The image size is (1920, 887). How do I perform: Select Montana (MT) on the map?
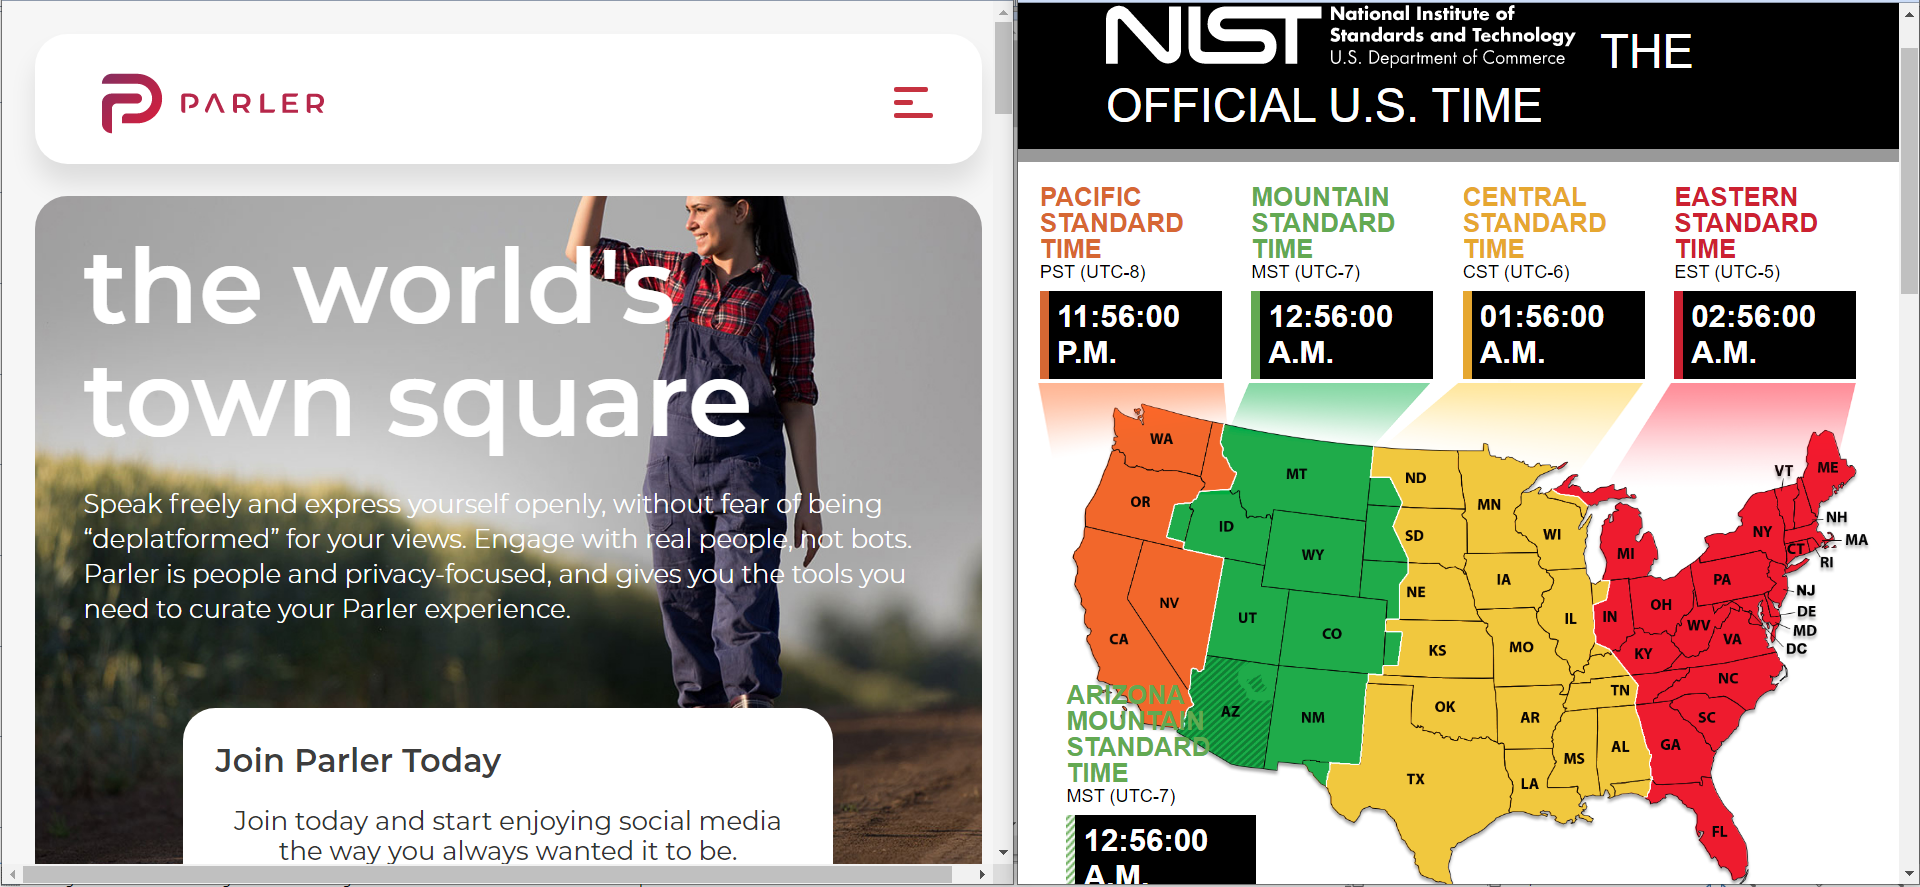(x=1296, y=474)
